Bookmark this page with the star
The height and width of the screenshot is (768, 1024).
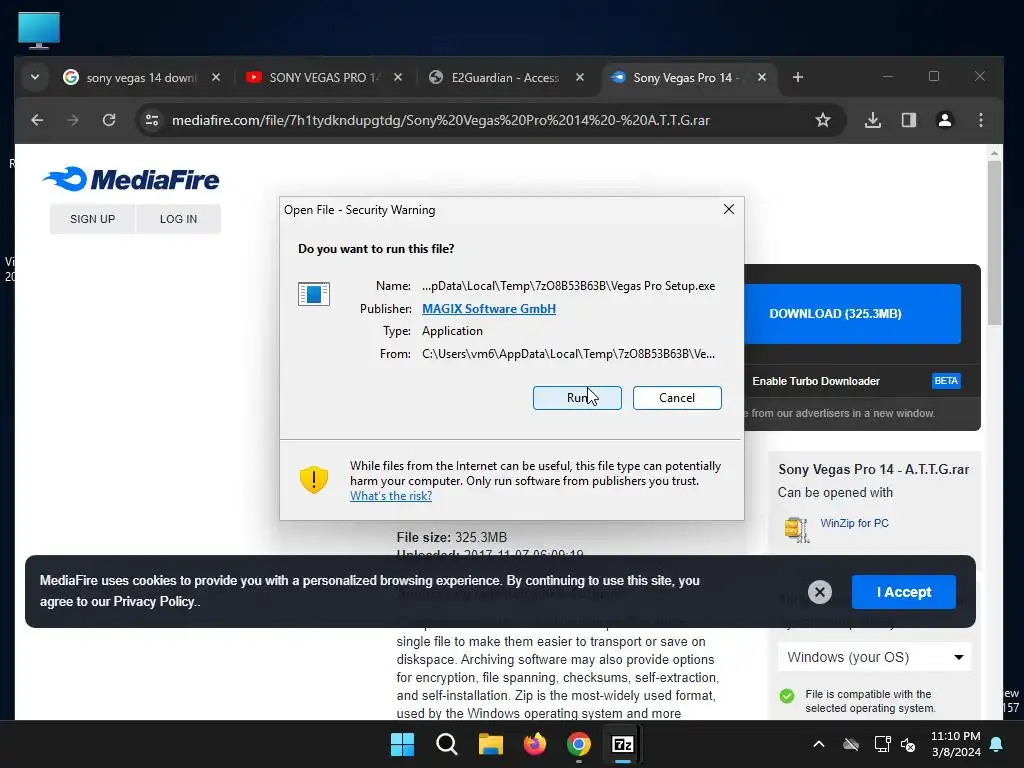[823, 120]
